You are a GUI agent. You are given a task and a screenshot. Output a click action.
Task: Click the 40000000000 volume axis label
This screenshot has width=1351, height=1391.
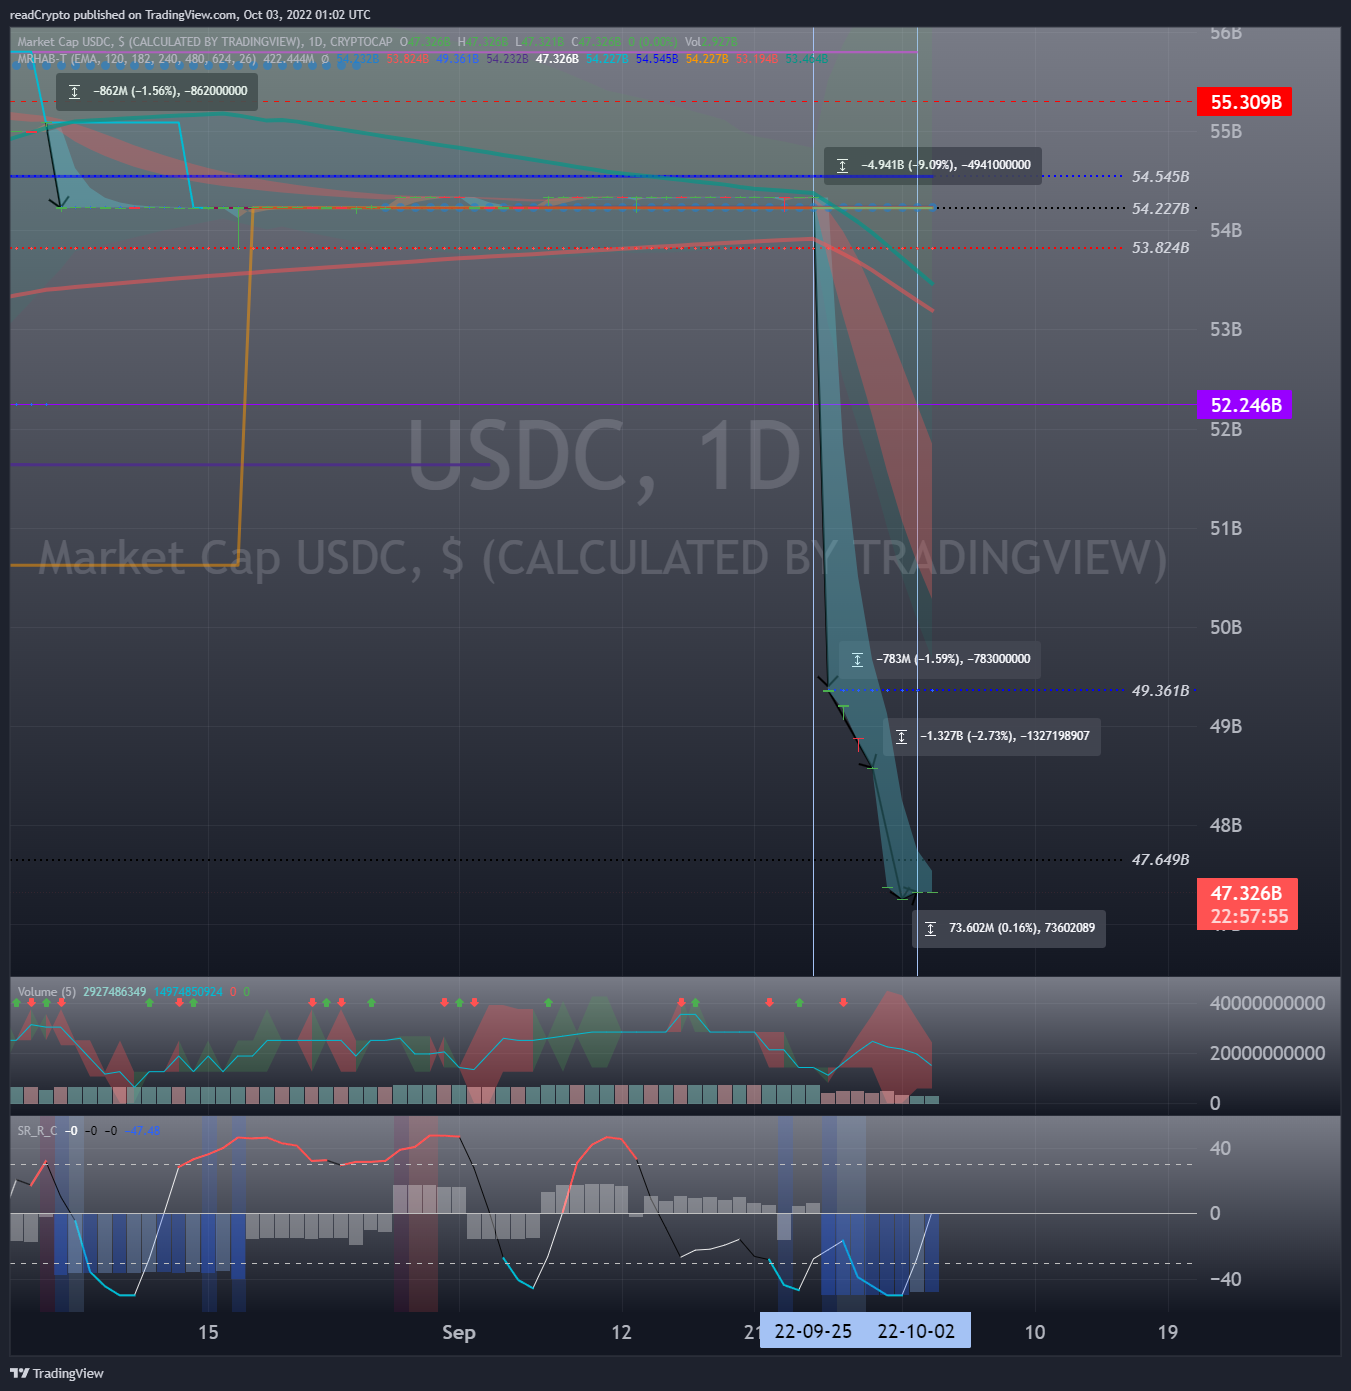(x=1267, y=1003)
